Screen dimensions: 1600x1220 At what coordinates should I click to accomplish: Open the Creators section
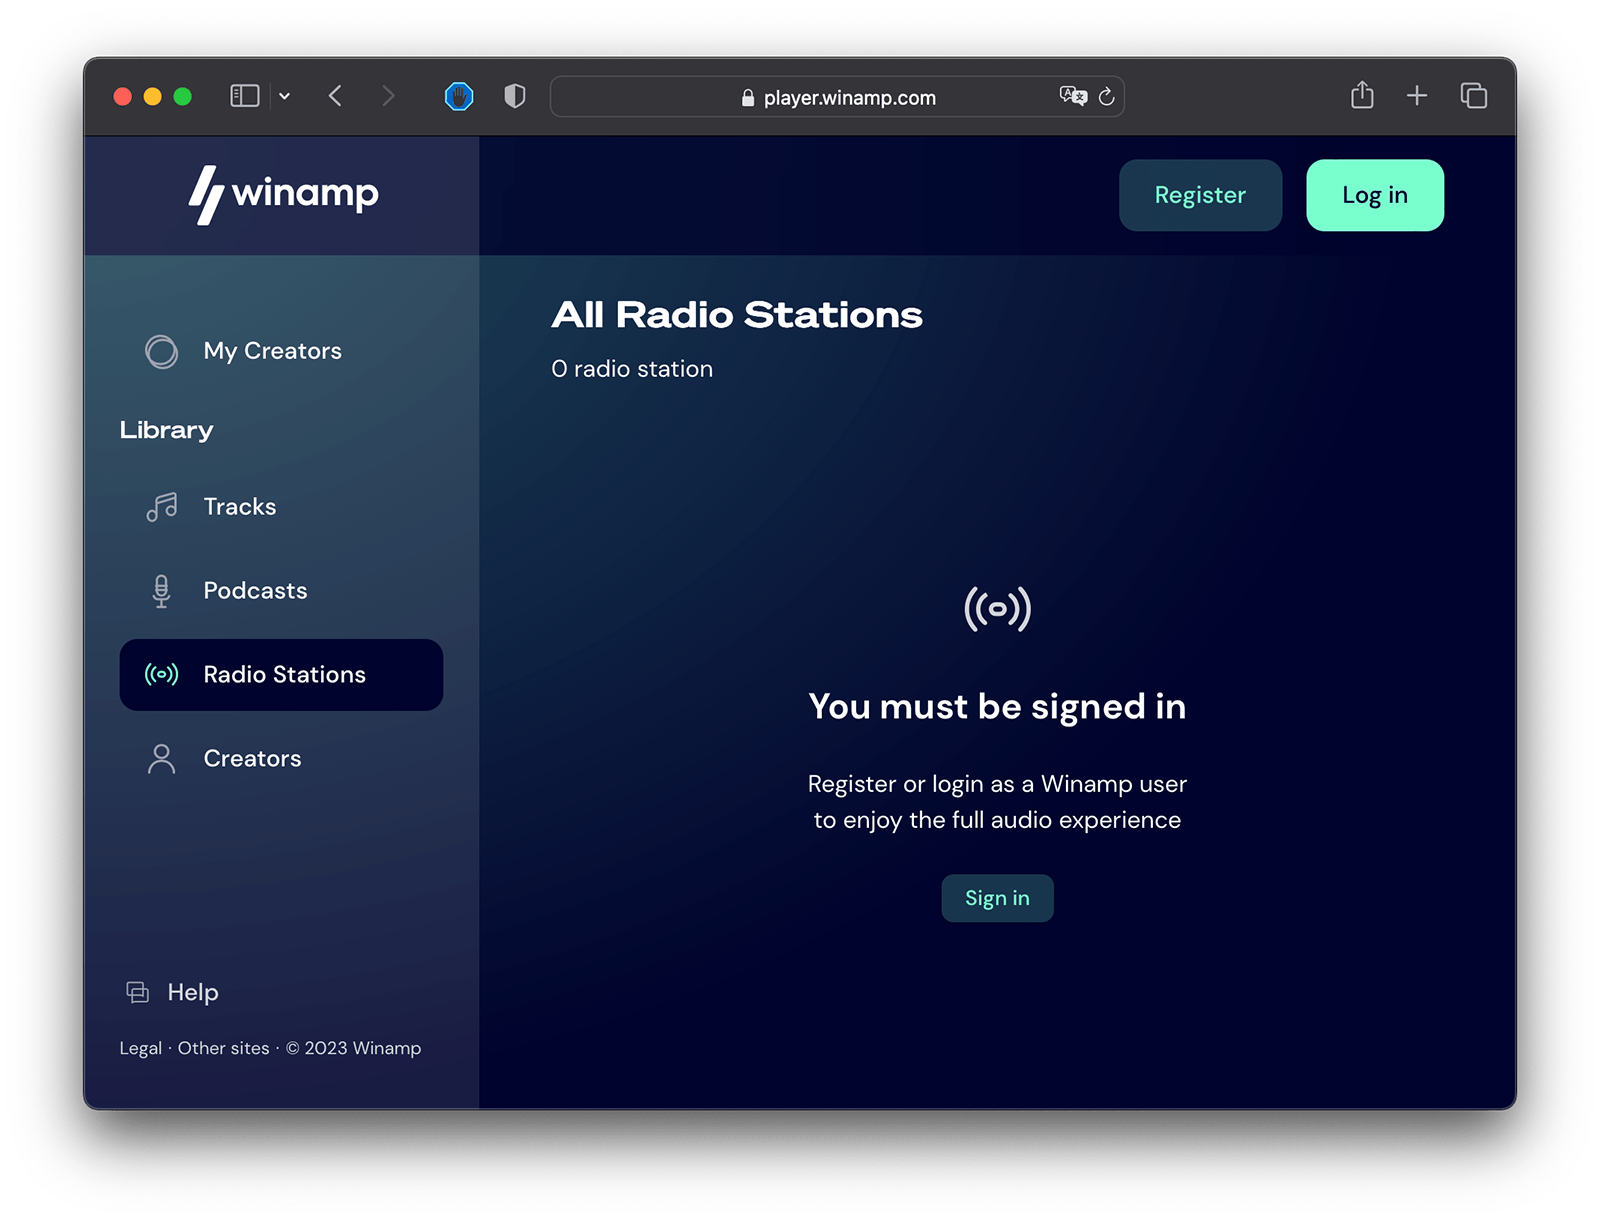pos(281,759)
